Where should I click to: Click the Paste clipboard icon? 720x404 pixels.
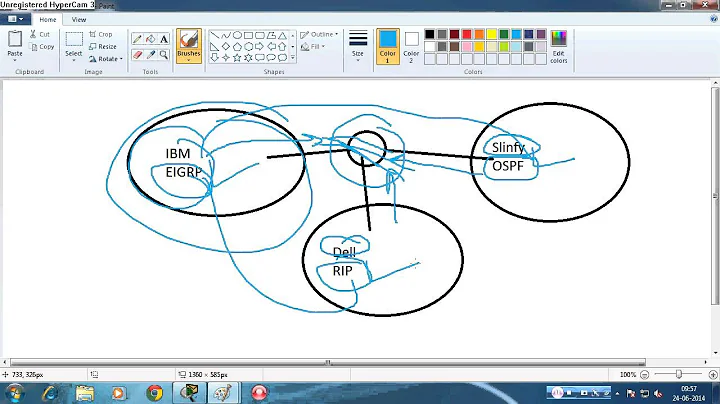tap(15, 39)
